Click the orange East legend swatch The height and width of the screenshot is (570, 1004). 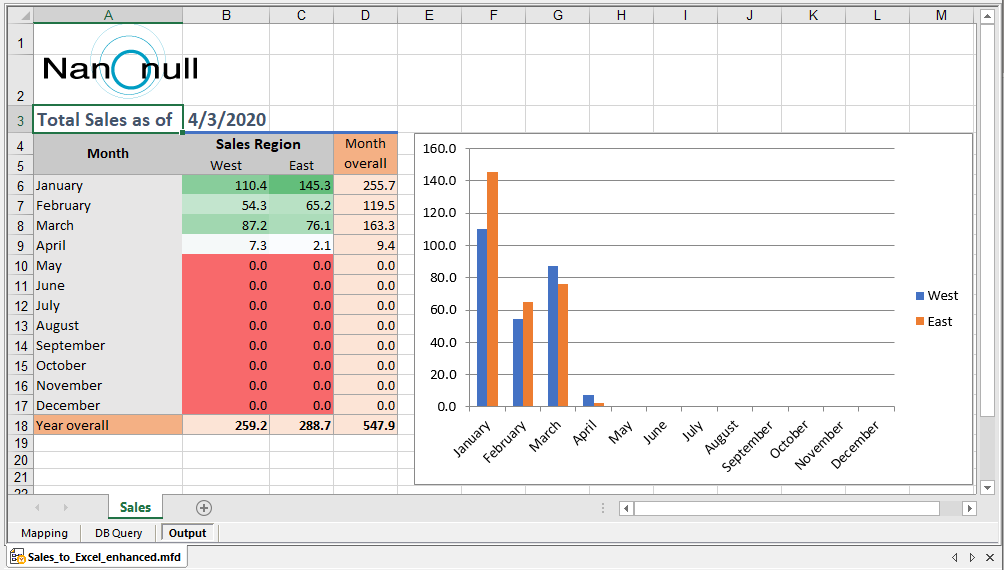[x=920, y=322]
